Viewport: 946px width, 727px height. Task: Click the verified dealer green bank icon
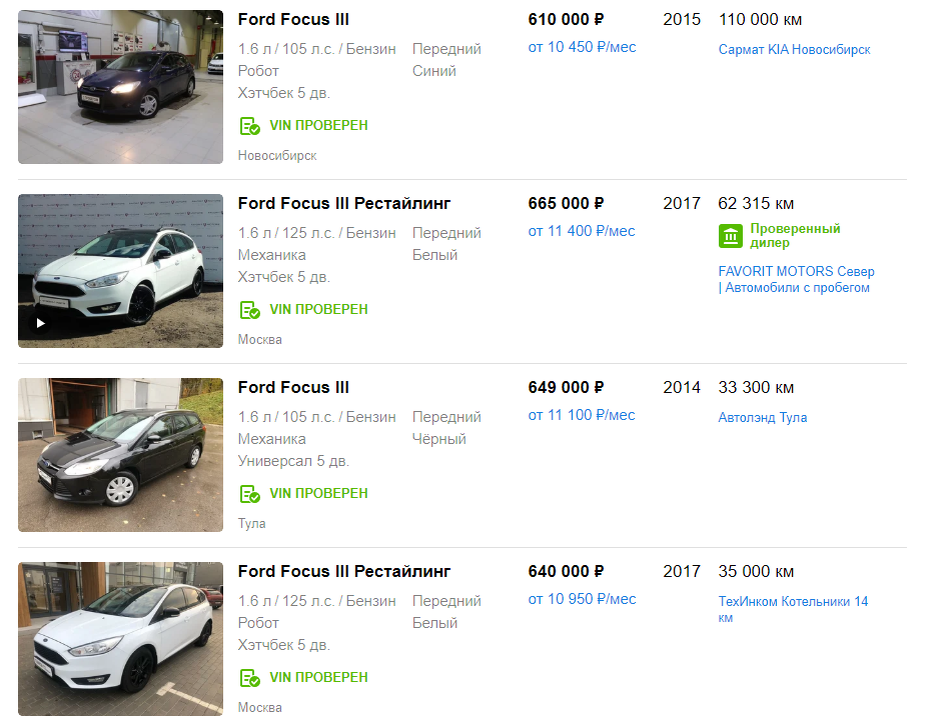pyautogui.click(x=731, y=236)
